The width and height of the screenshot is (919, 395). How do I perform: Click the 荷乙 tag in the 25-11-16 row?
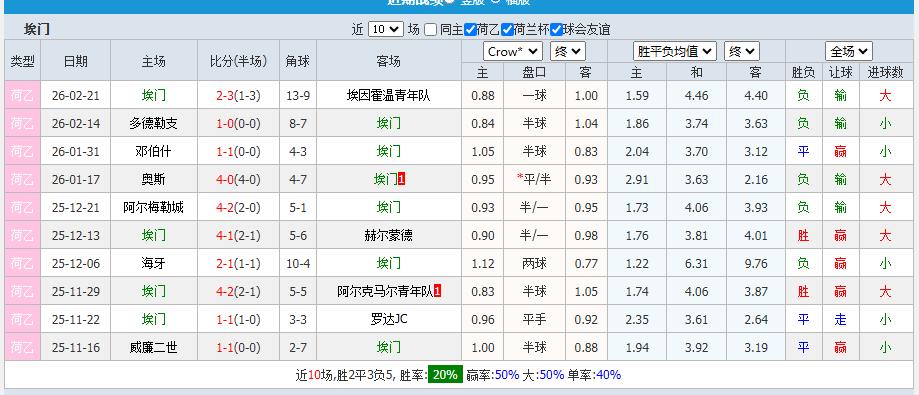click(22, 348)
